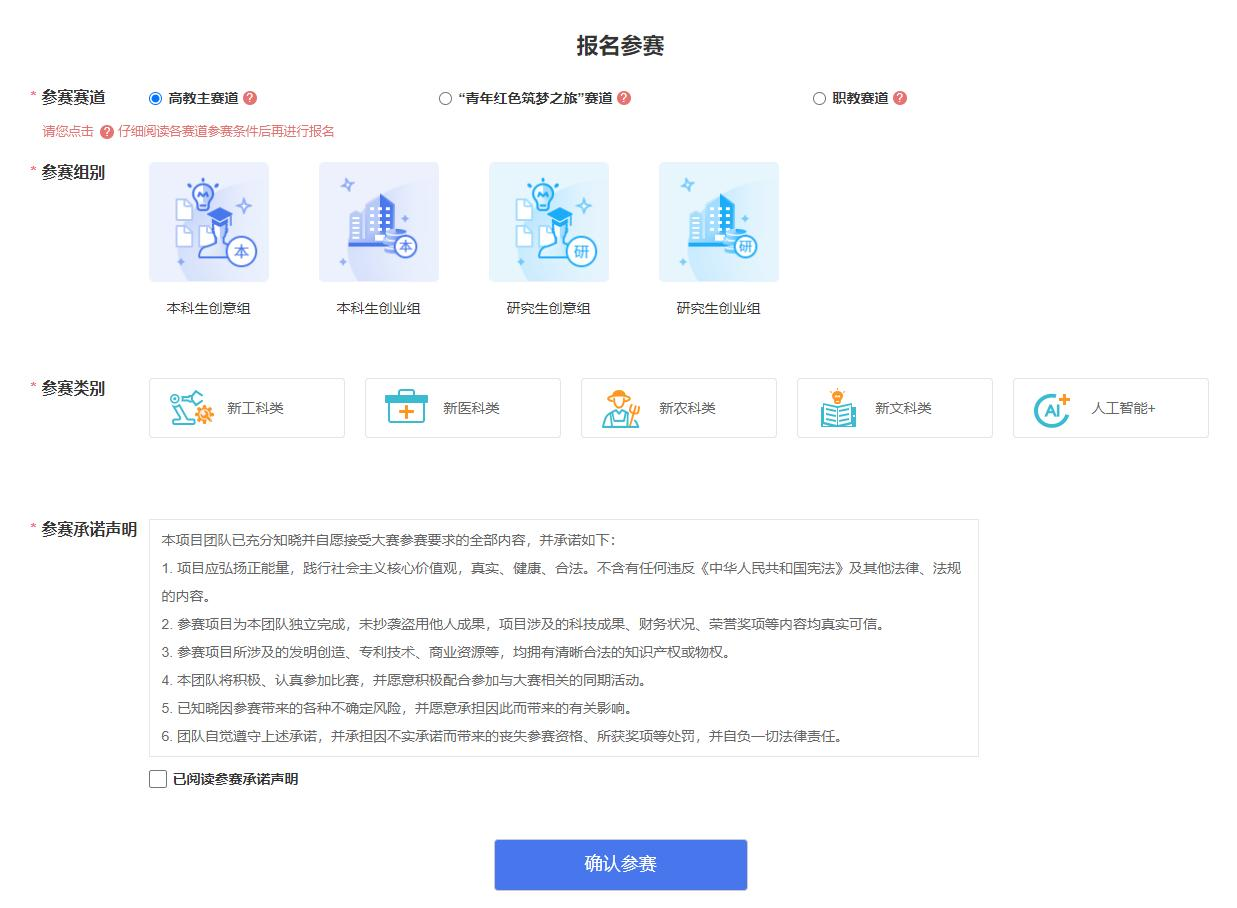The height and width of the screenshot is (908, 1237).
Task: Click the 本科生创意组 text label
Action: 208,309
